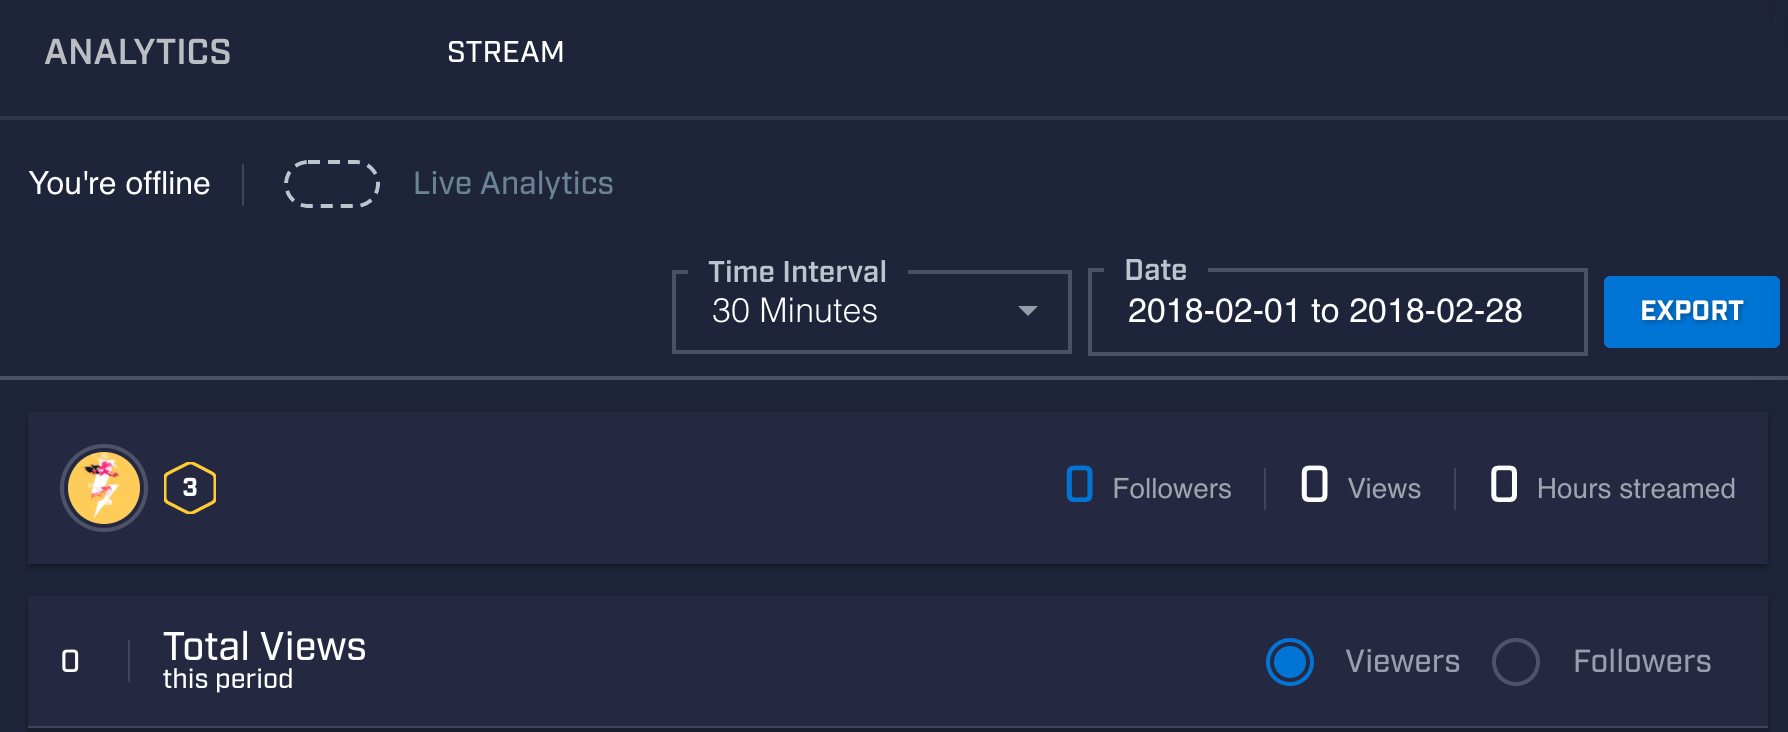Switch to the Followers radio option

(1516, 661)
